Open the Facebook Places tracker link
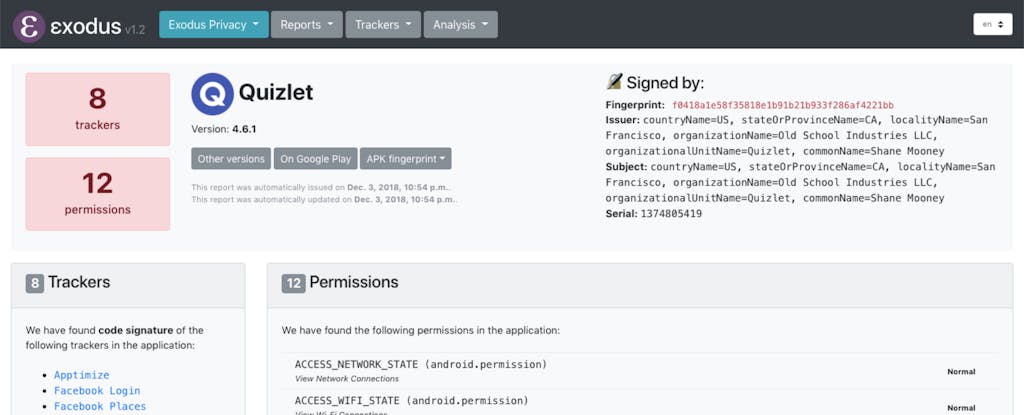This screenshot has height=415, width=1024. [100, 407]
